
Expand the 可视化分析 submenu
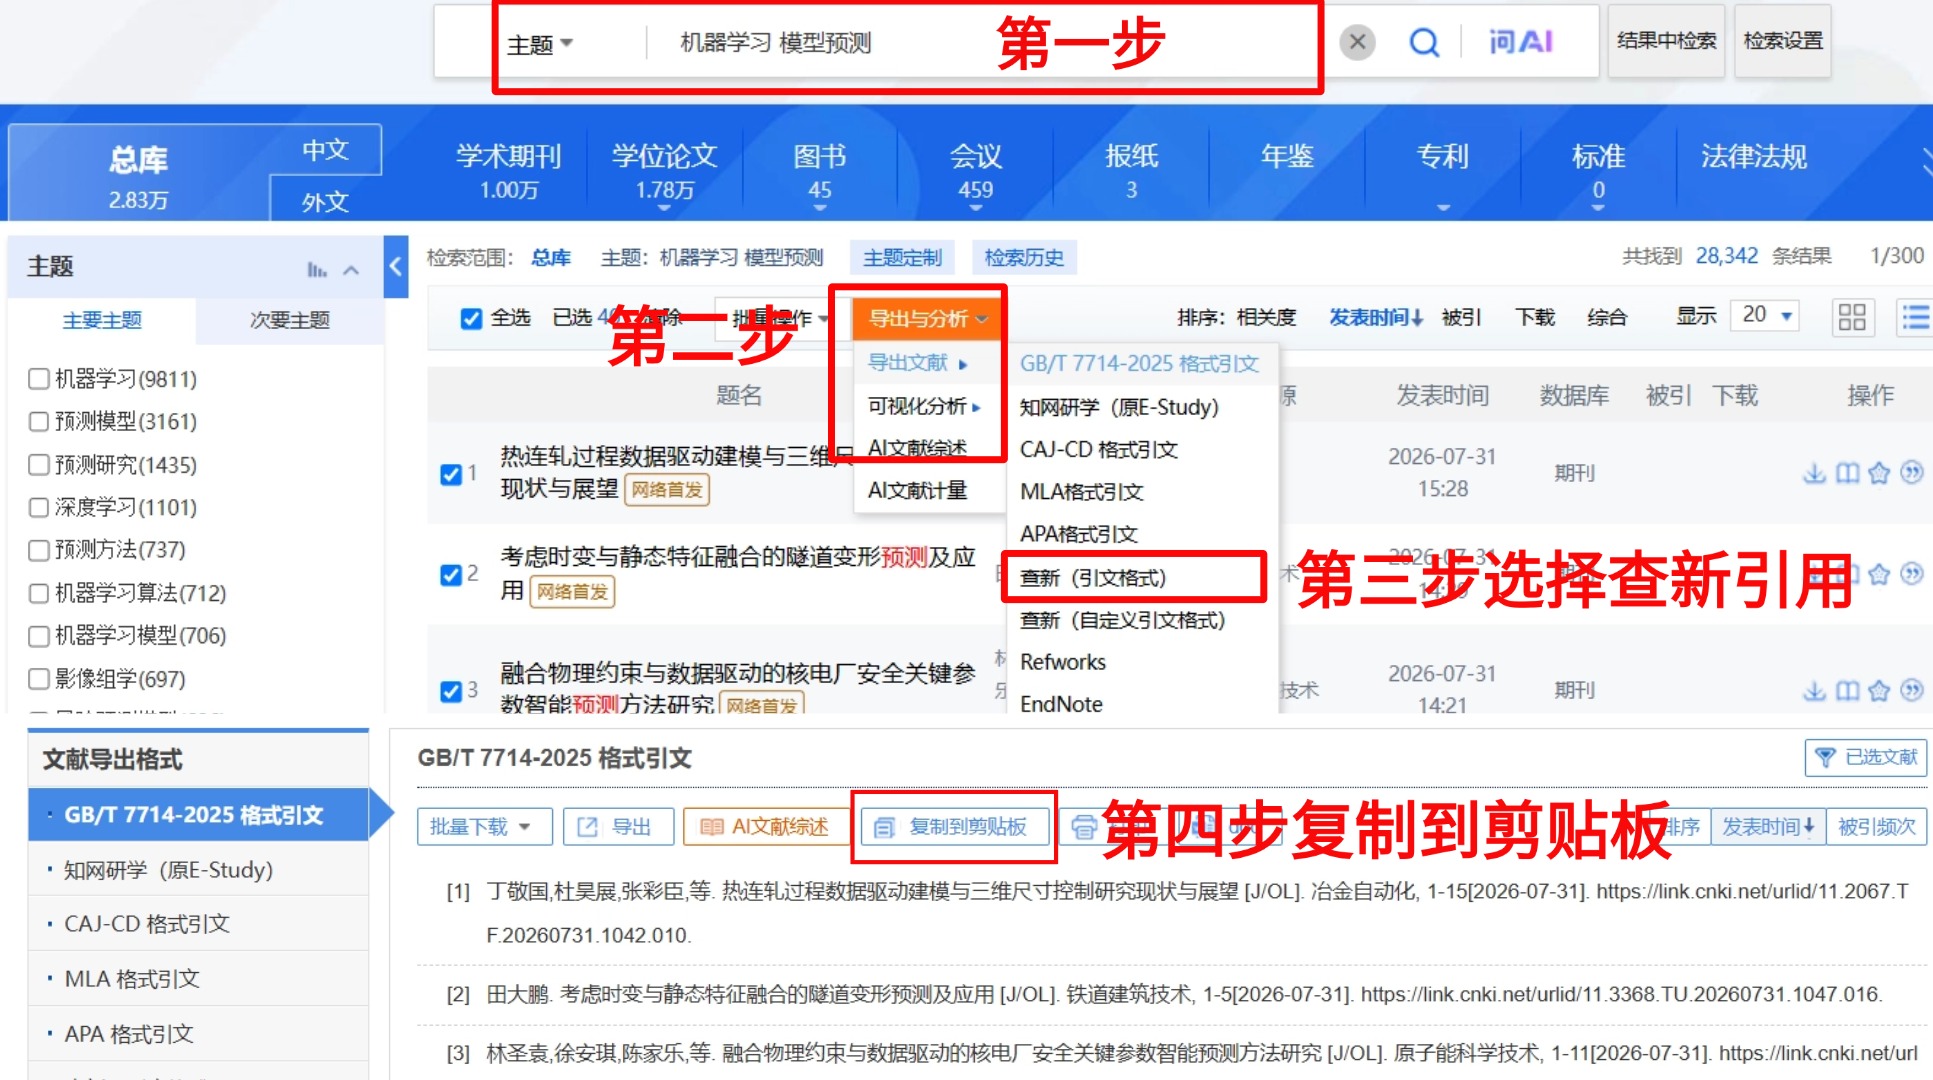(924, 406)
